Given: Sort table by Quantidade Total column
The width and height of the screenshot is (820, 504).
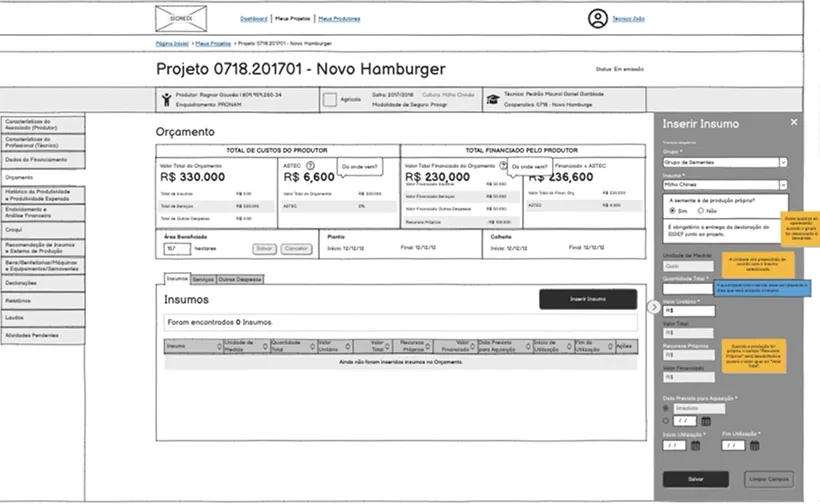Looking at the screenshot, I should (312, 346).
